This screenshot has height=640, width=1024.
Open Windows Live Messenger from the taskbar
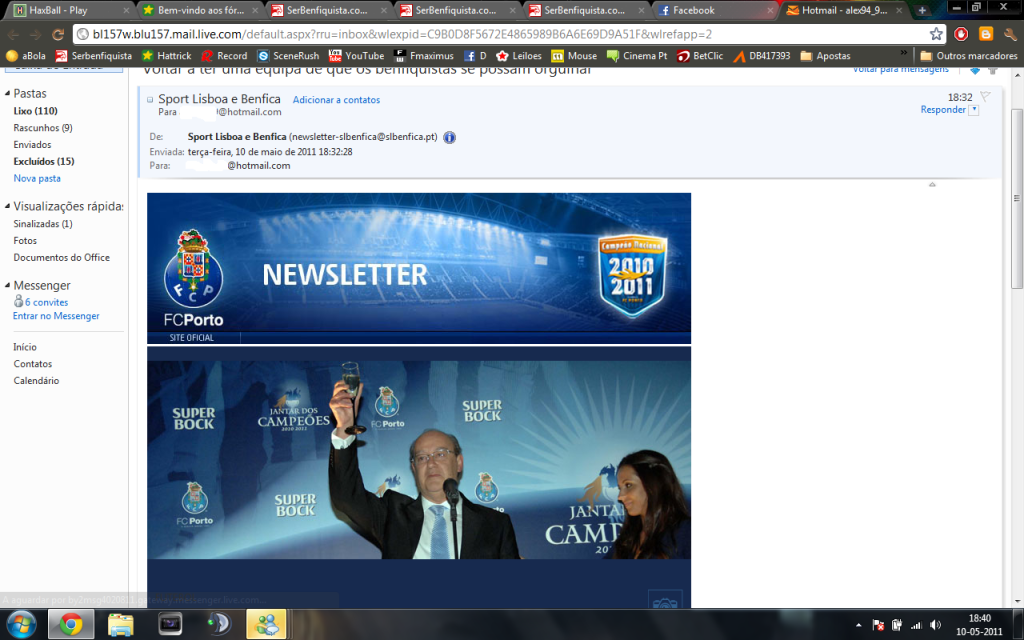coord(268,625)
